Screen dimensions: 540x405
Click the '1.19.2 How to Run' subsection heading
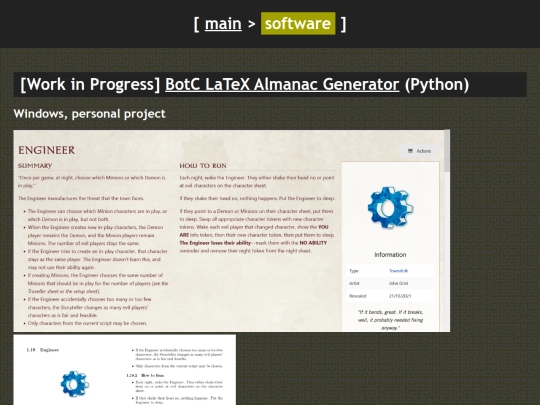pos(145,375)
